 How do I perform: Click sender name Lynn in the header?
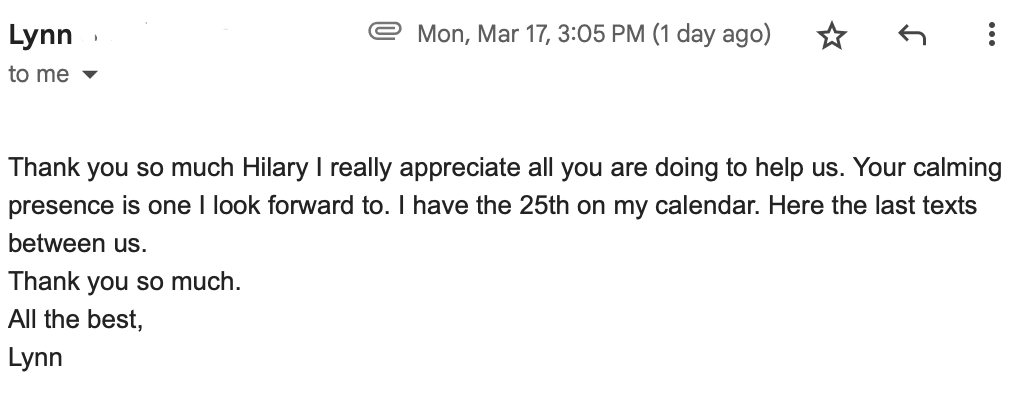coord(40,36)
